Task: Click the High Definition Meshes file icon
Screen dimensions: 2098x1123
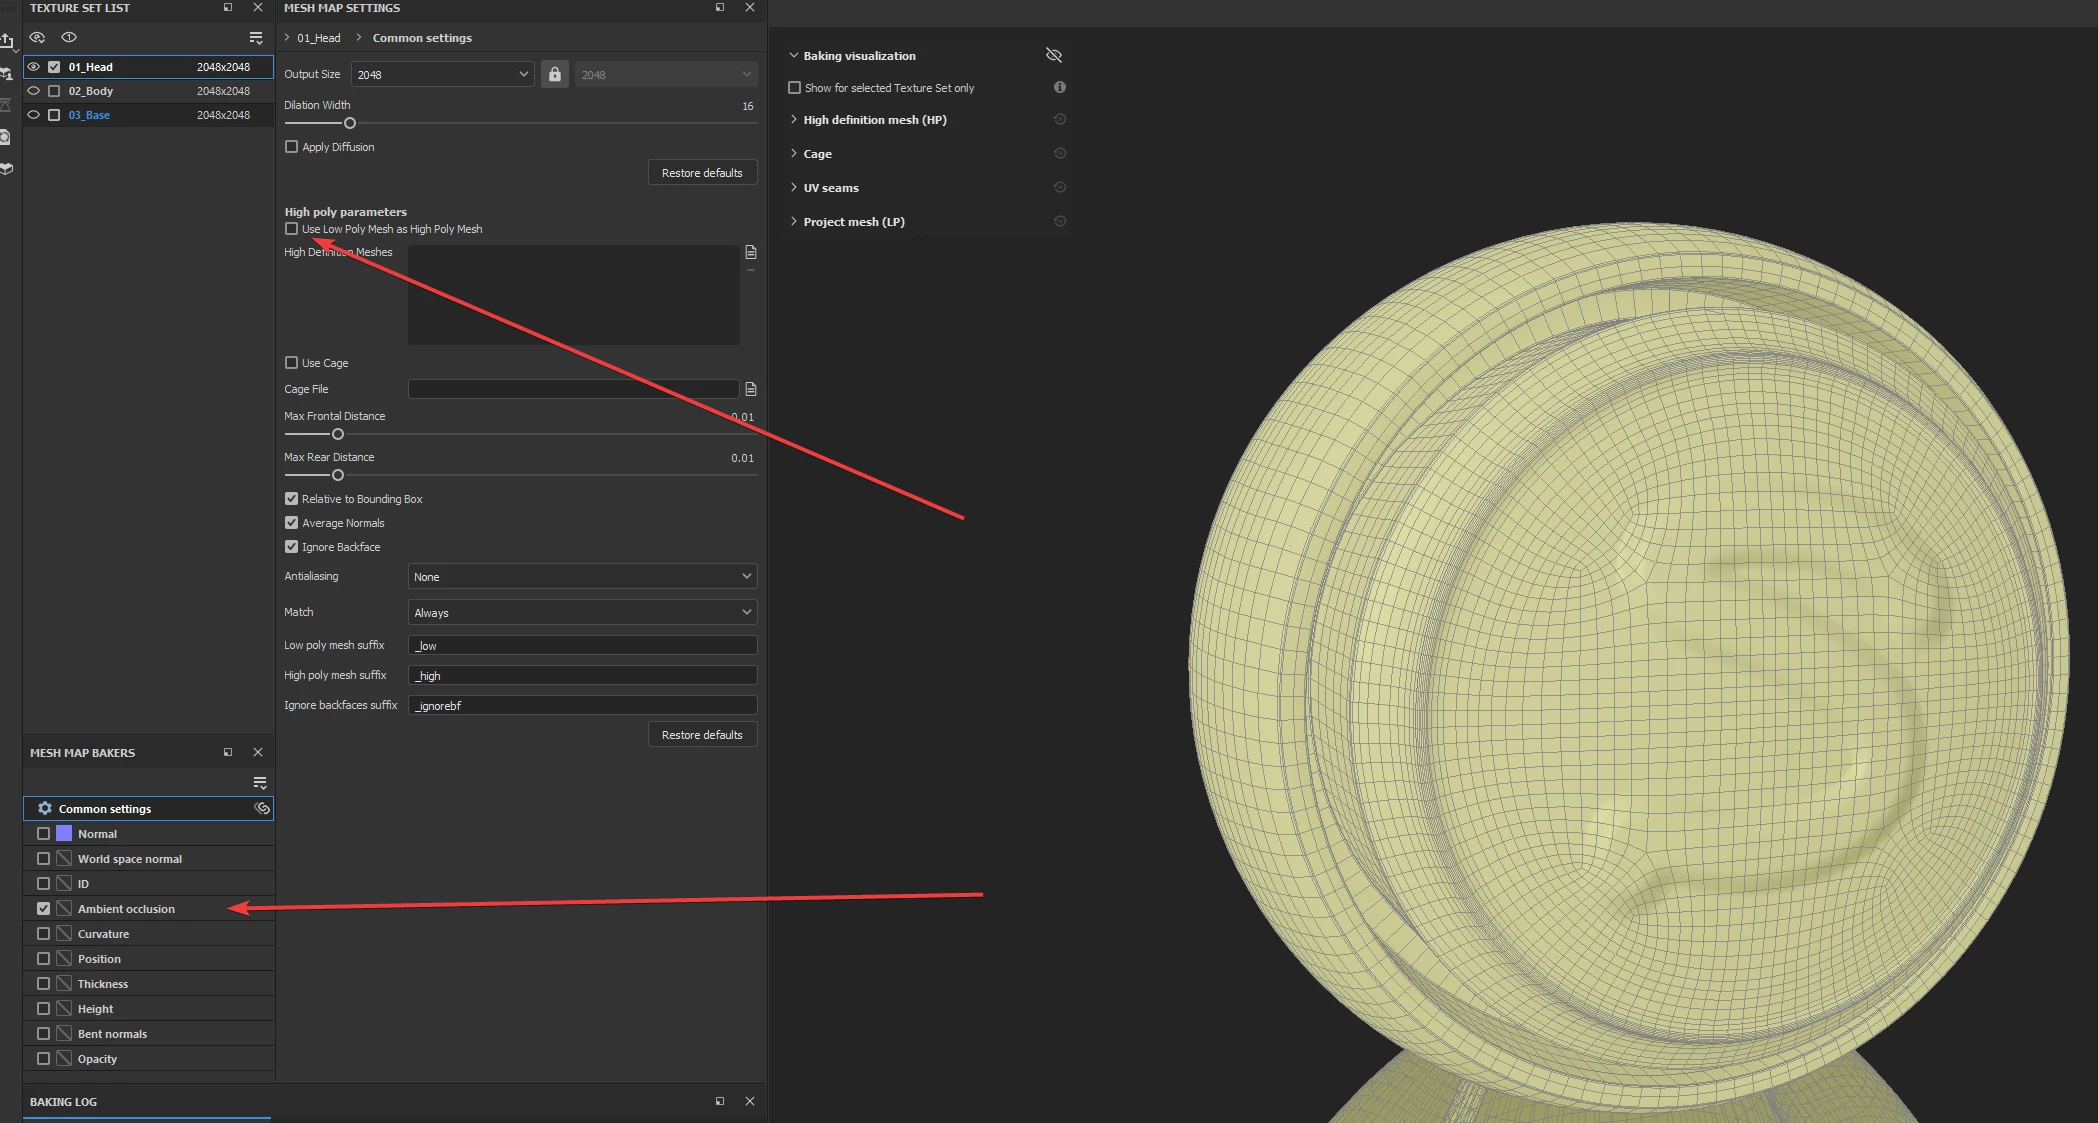Action: pos(751,252)
